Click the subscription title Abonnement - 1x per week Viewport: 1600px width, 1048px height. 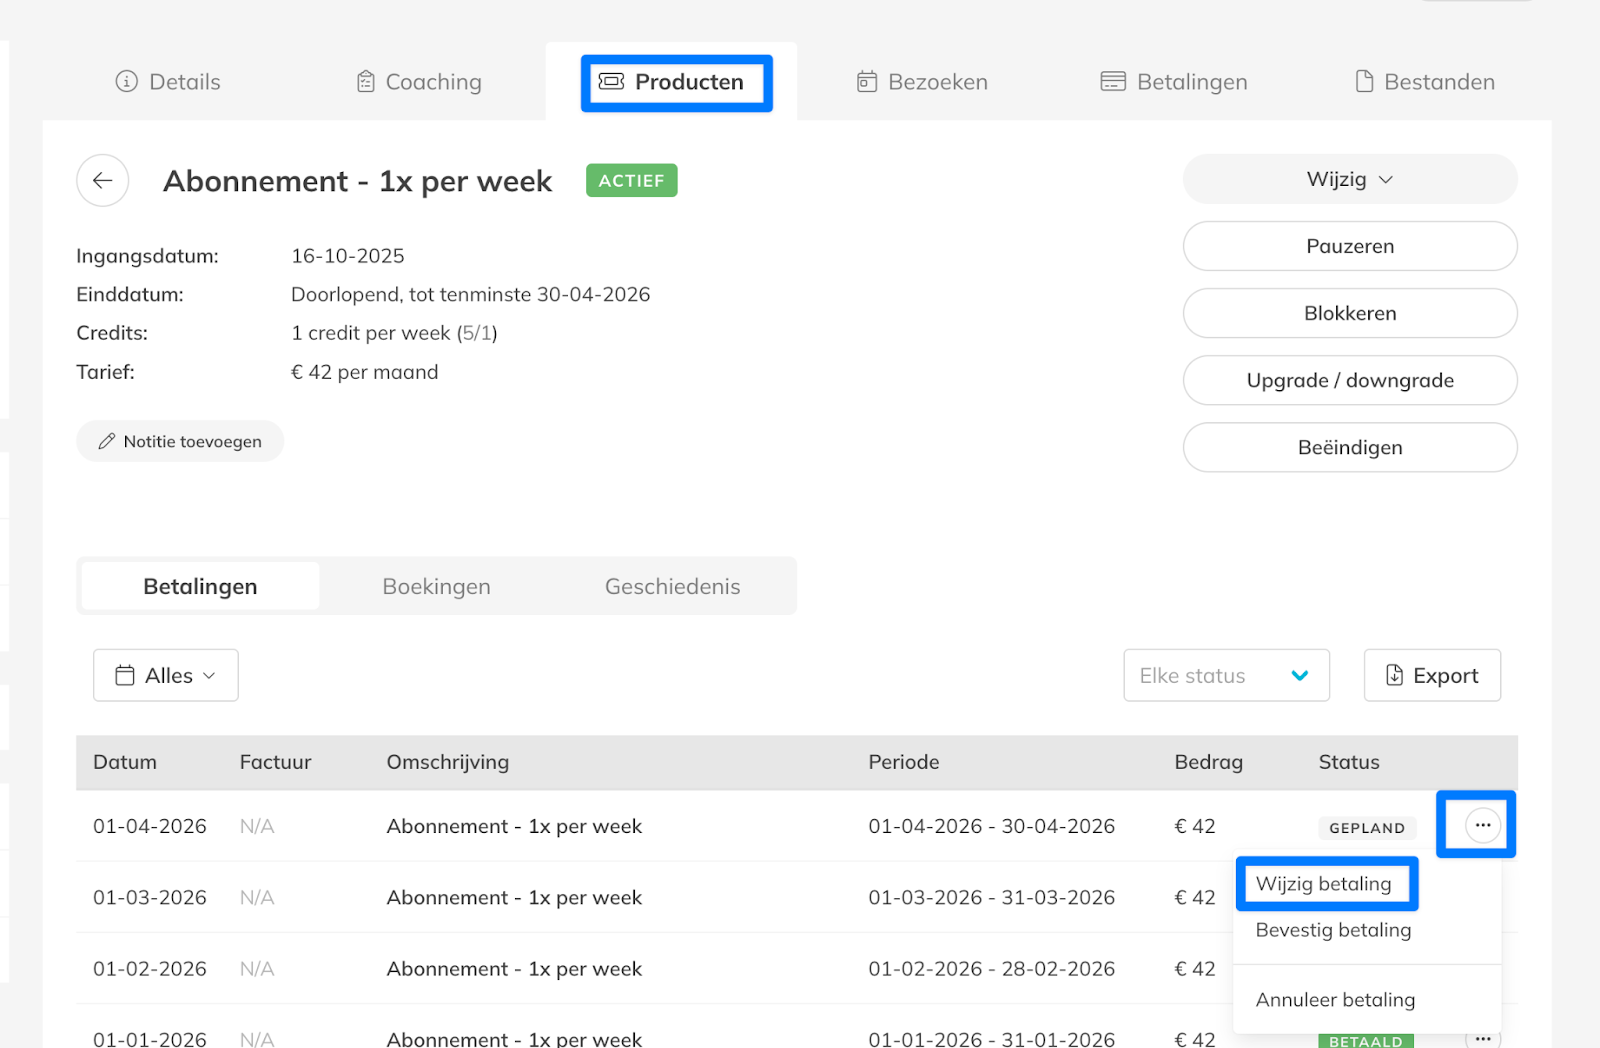(x=358, y=182)
